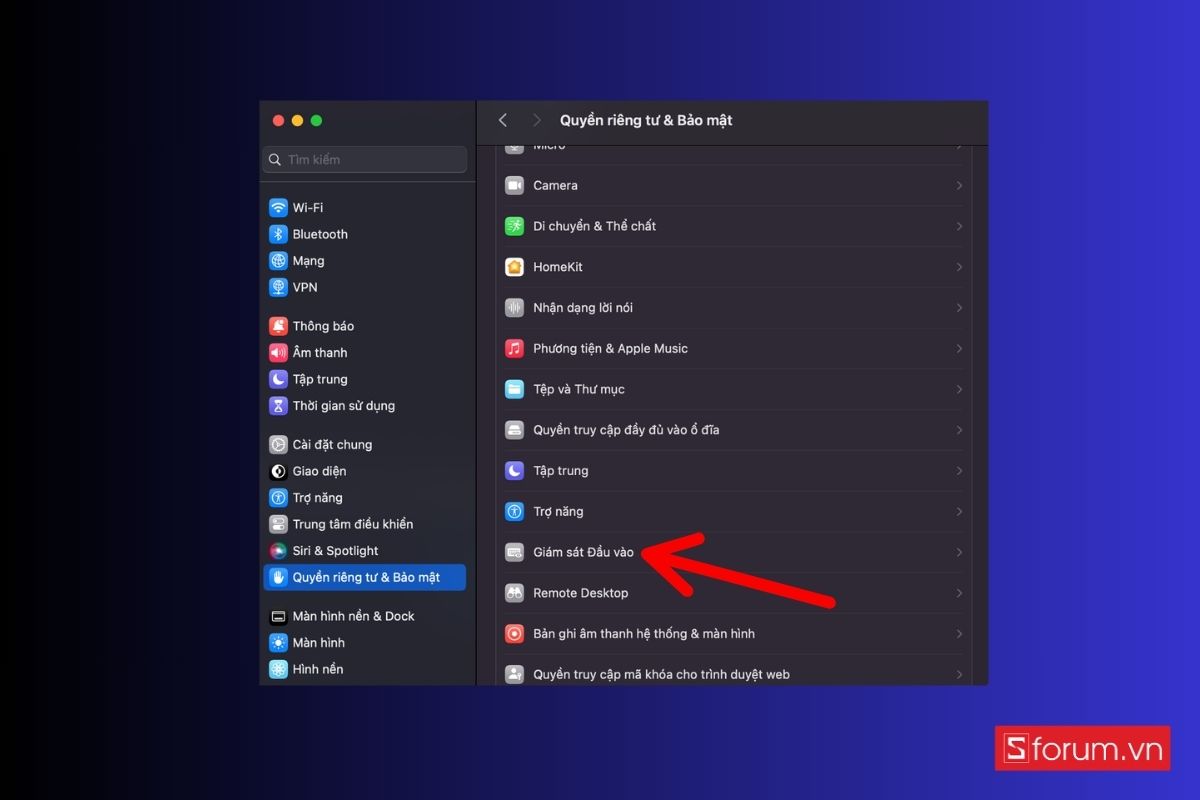Open Phương tiện & Apple Music icon
1200x800 pixels.
coord(514,348)
